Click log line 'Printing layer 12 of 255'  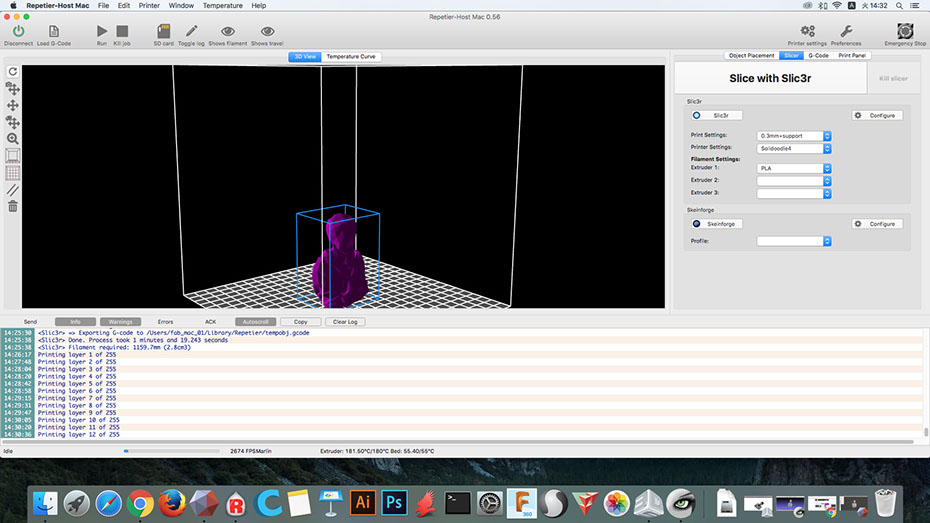coord(79,435)
